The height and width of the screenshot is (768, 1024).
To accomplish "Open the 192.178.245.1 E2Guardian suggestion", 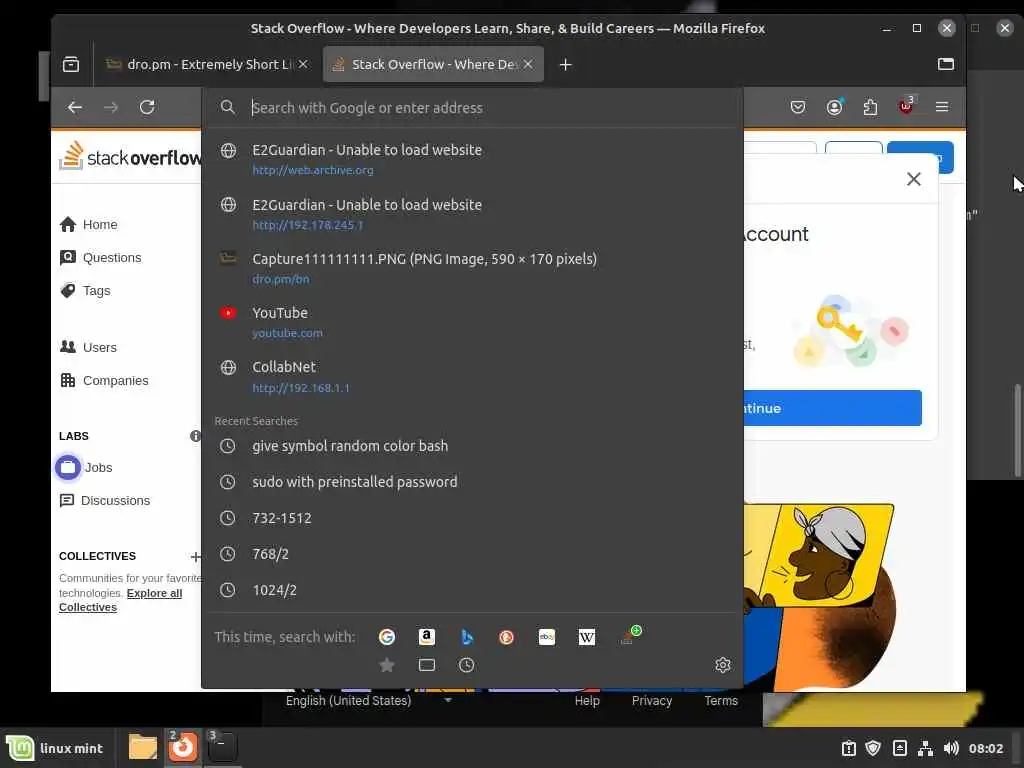I will click(472, 214).
